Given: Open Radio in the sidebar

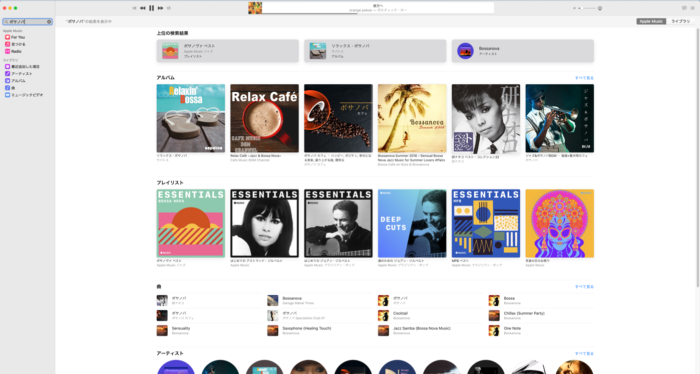Looking at the screenshot, I should point(13,51).
